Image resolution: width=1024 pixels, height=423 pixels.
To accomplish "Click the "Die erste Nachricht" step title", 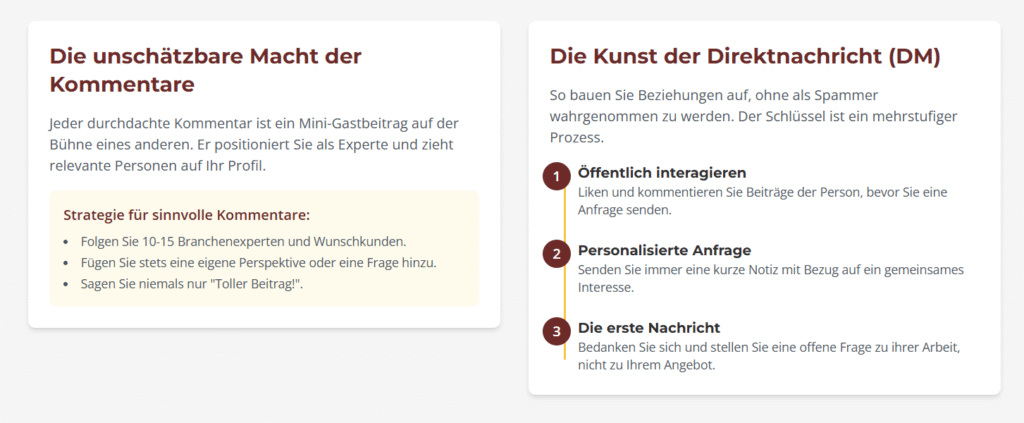I will (649, 327).
